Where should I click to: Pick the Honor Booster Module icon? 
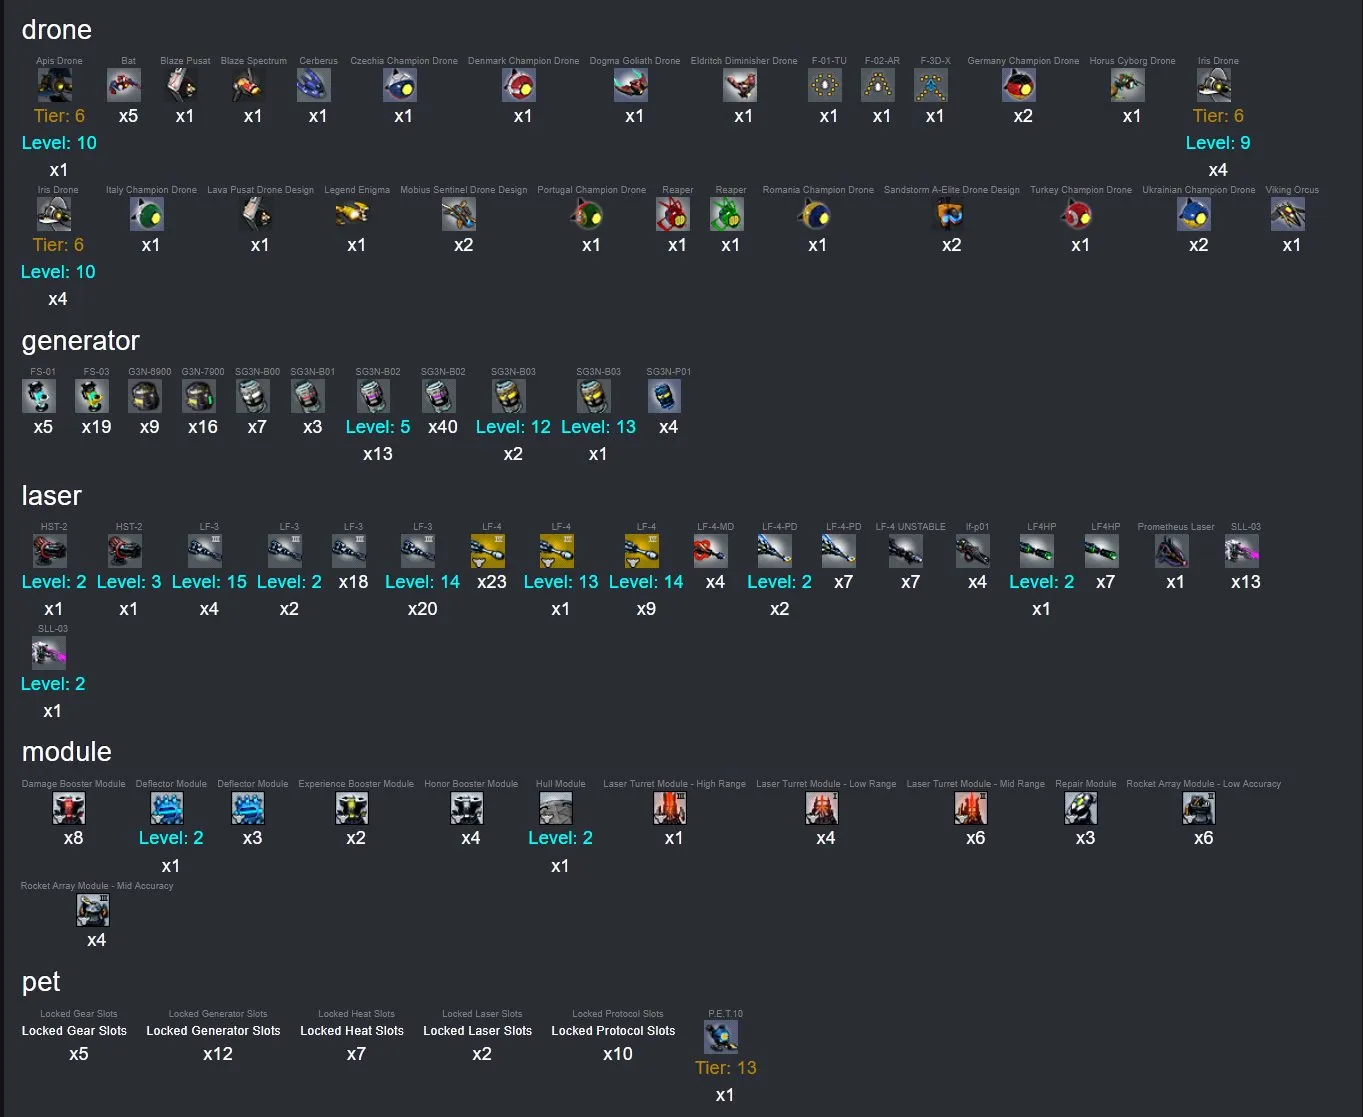(467, 808)
